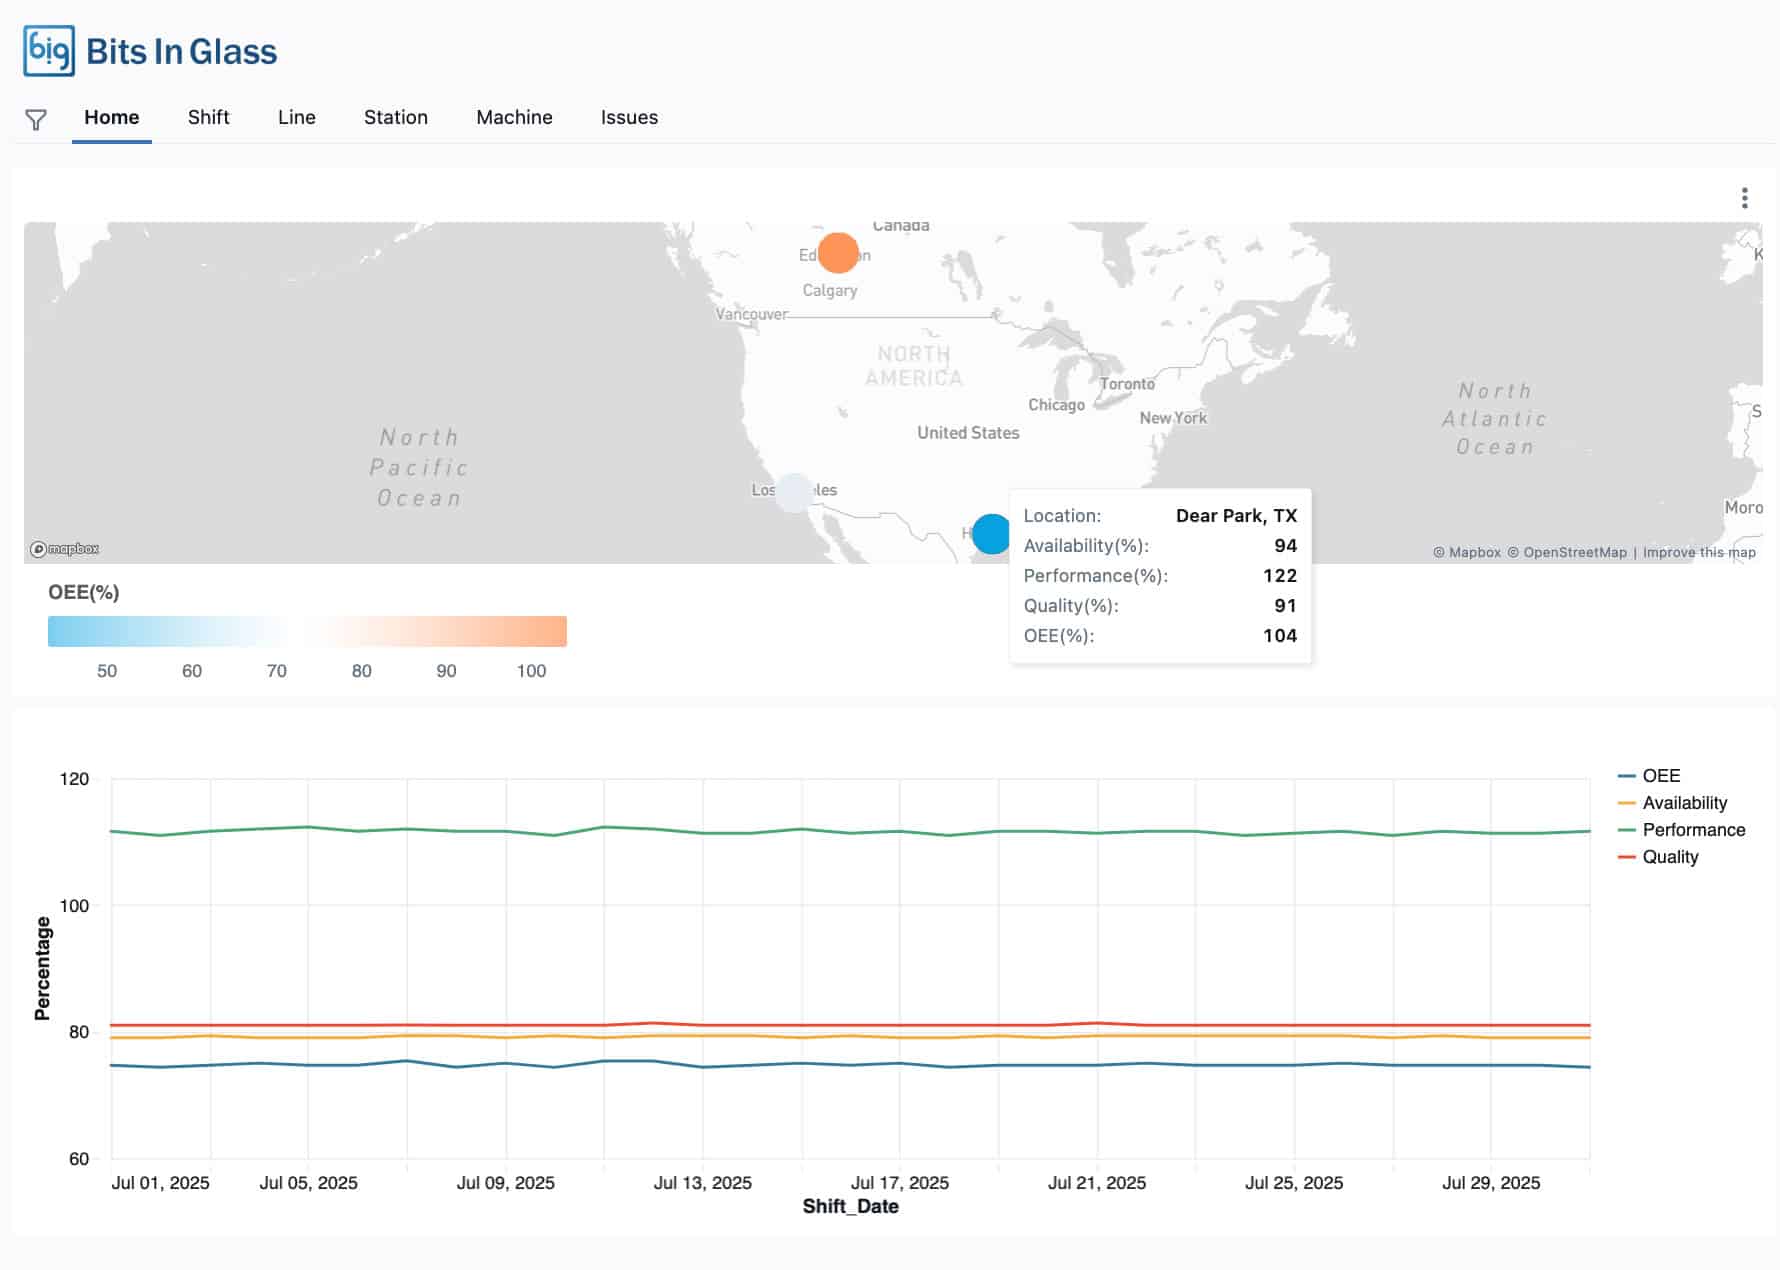Click the orange Edmonton map marker

click(838, 253)
